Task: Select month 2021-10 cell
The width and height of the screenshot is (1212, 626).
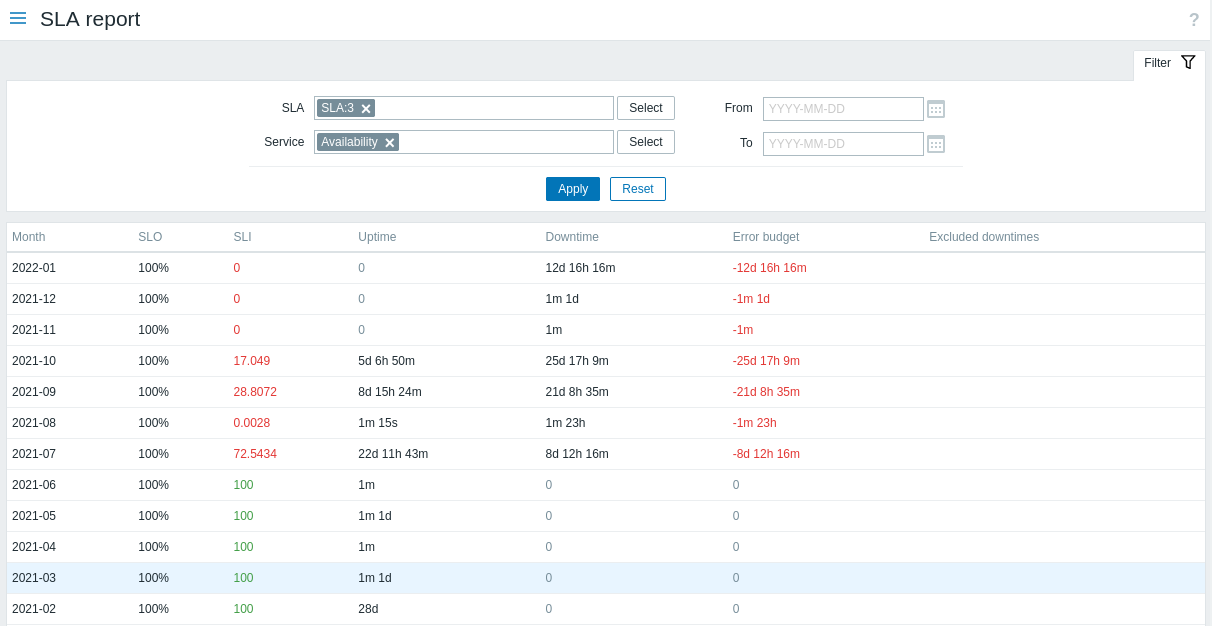Action: [x=34, y=361]
